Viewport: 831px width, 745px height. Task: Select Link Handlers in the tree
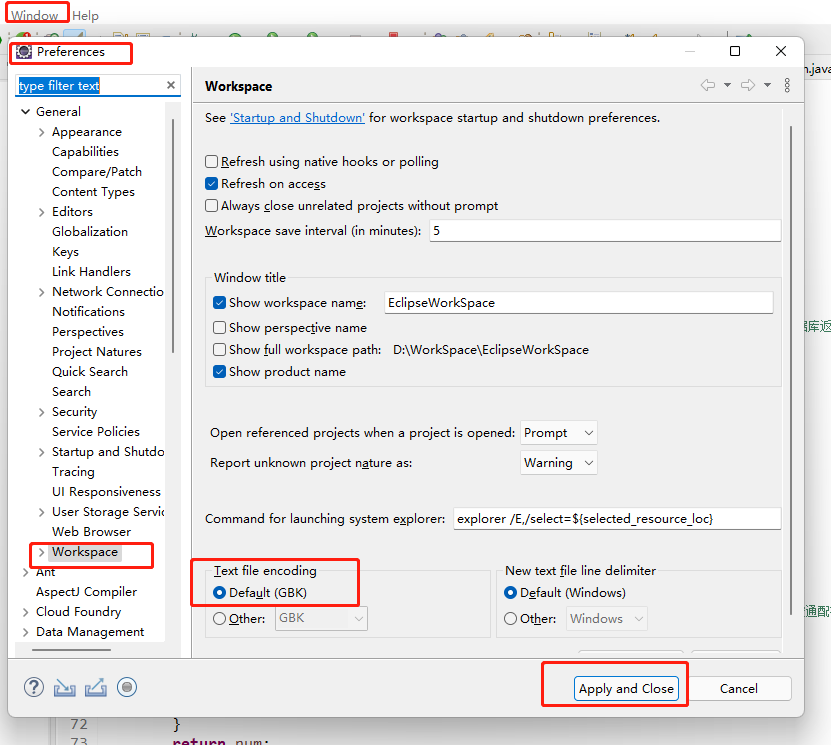click(x=91, y=272)
